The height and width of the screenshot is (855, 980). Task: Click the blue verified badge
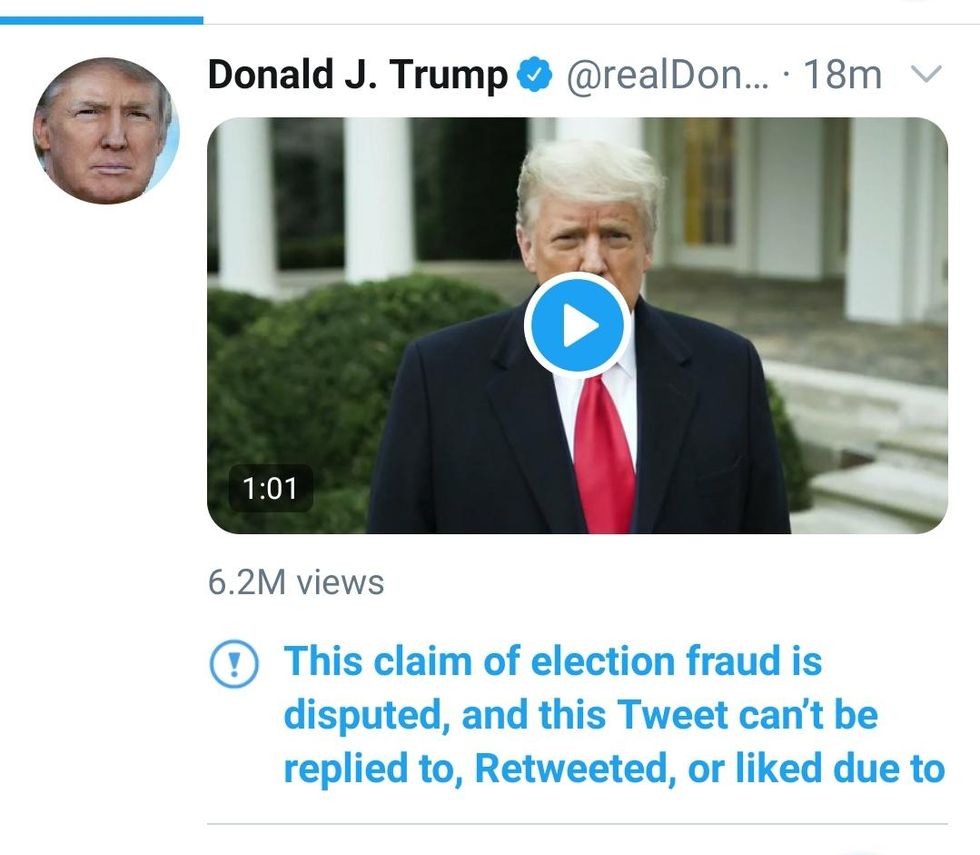click(x=535, y=75)
